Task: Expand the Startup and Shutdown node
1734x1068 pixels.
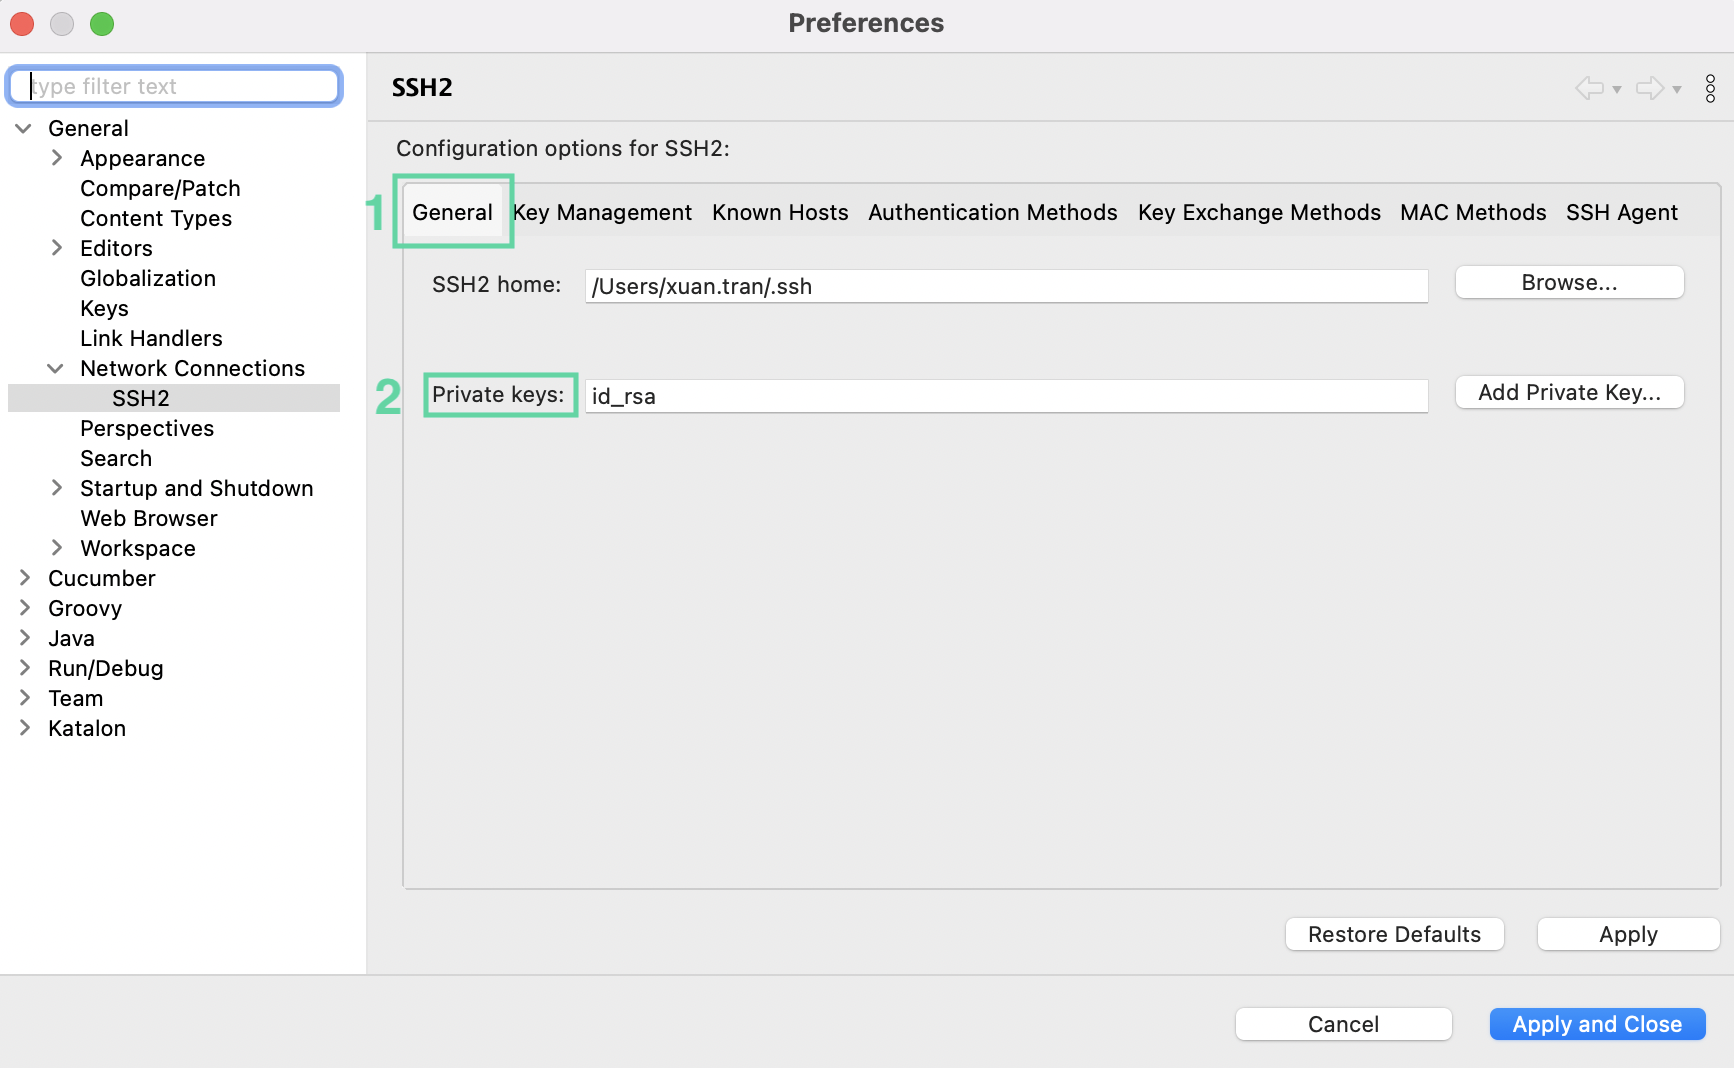Action: tap(56, 488)
